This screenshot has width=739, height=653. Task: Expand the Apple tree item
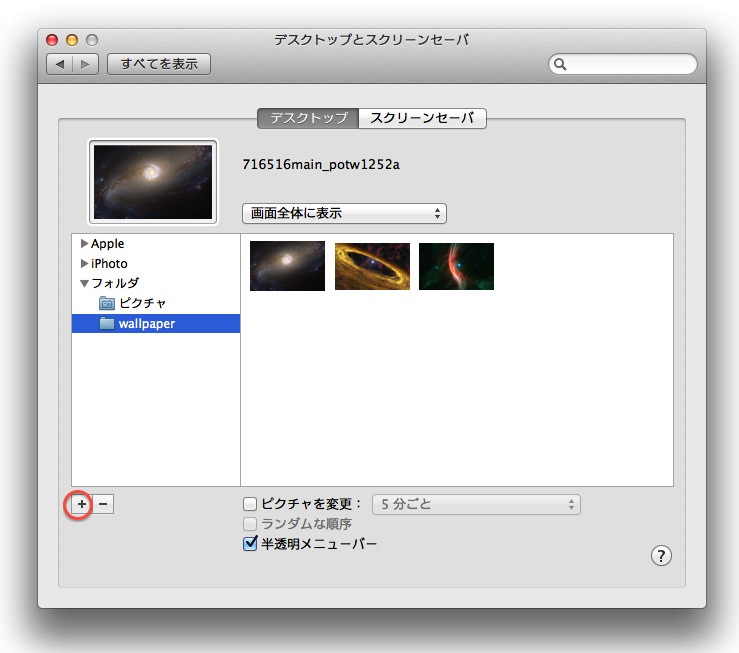(x=84, y=244)
